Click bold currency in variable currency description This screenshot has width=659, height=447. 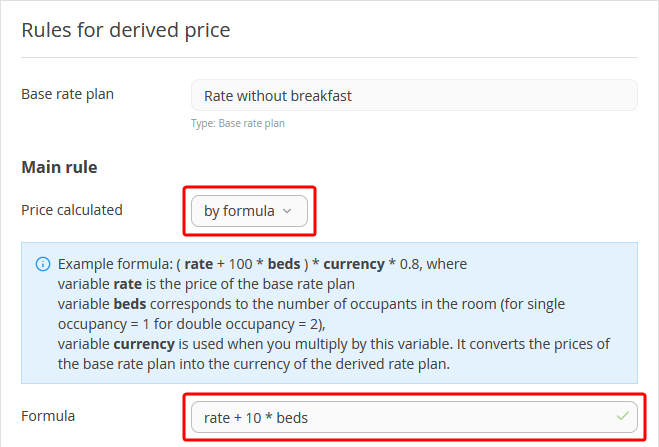(x=144, y=344)
